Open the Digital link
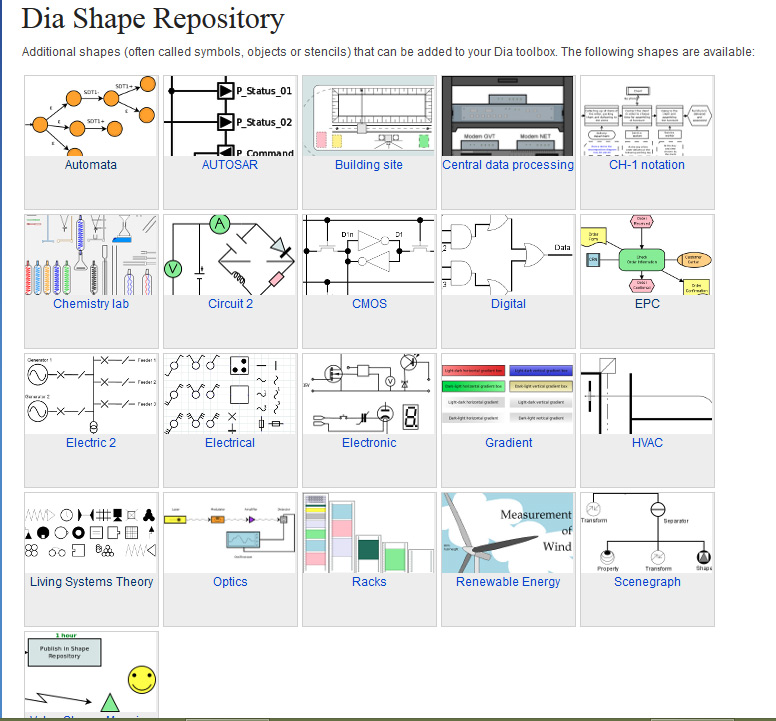This screenshot has width=776, height=721. pyautogui.click(x=508, y=304)
